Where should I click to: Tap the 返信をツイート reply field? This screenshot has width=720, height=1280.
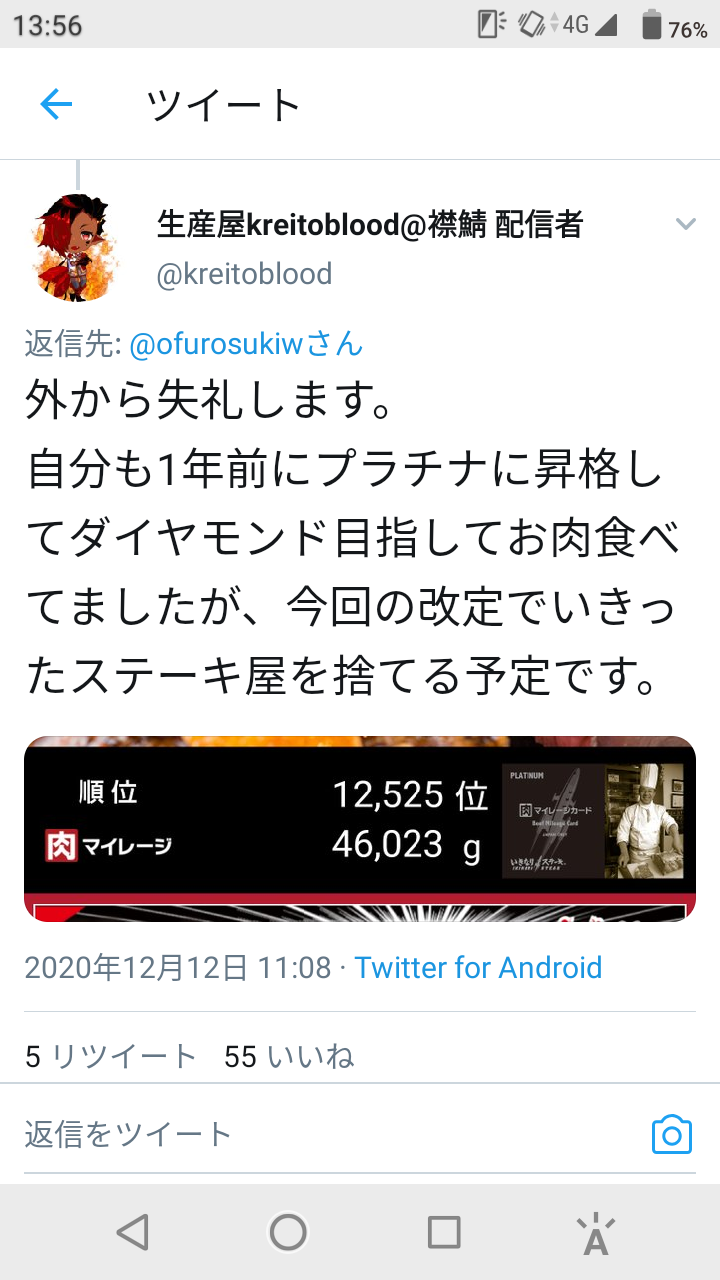point(330,1134)
